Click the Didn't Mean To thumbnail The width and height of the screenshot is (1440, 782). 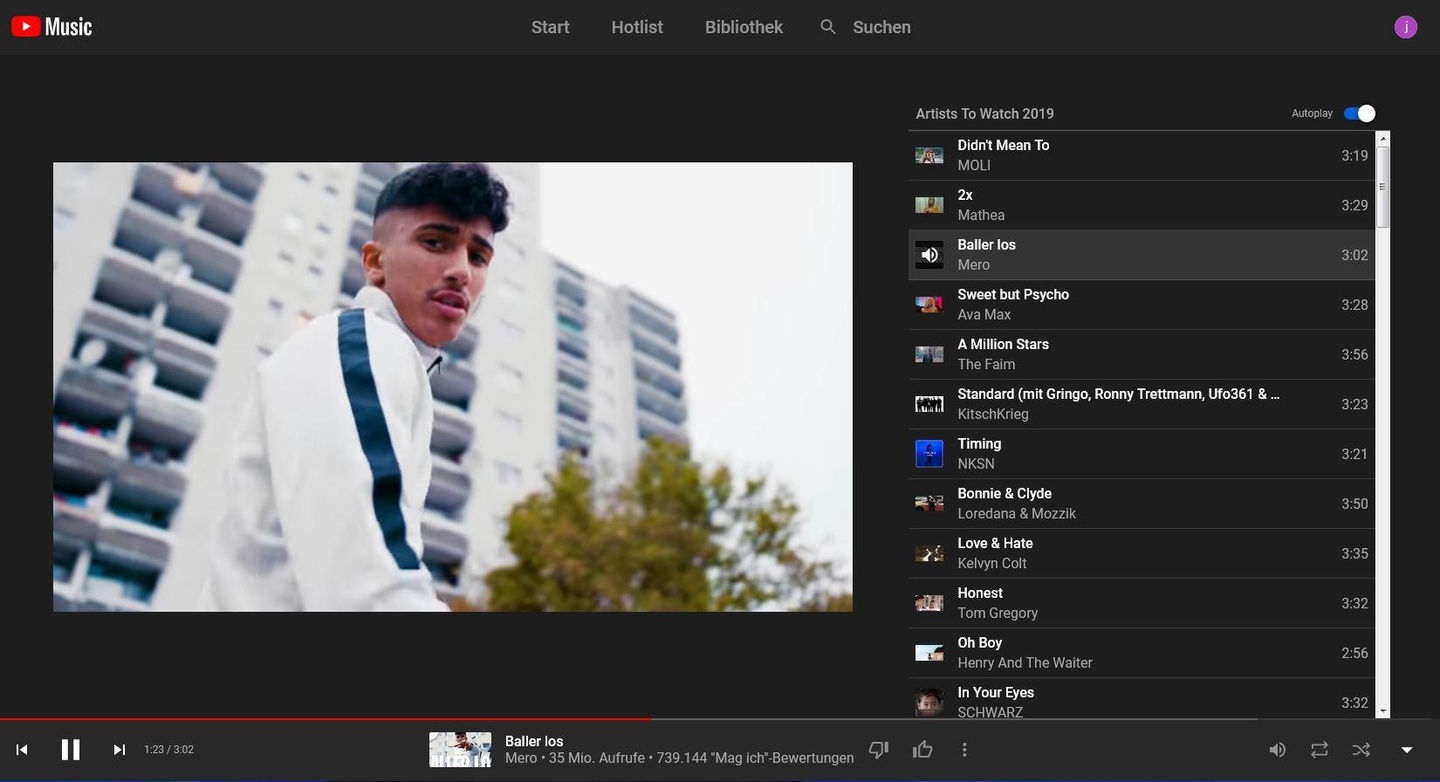coord(929,155)
